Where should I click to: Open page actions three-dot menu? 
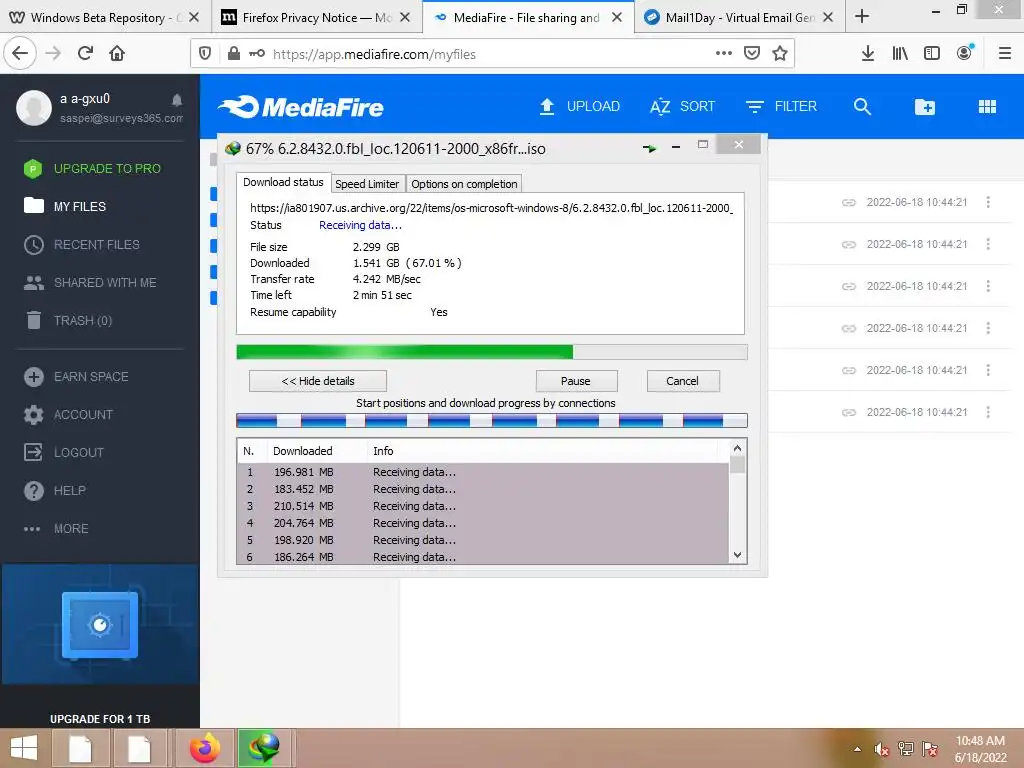pyautogui.click(x=724, y=54)
